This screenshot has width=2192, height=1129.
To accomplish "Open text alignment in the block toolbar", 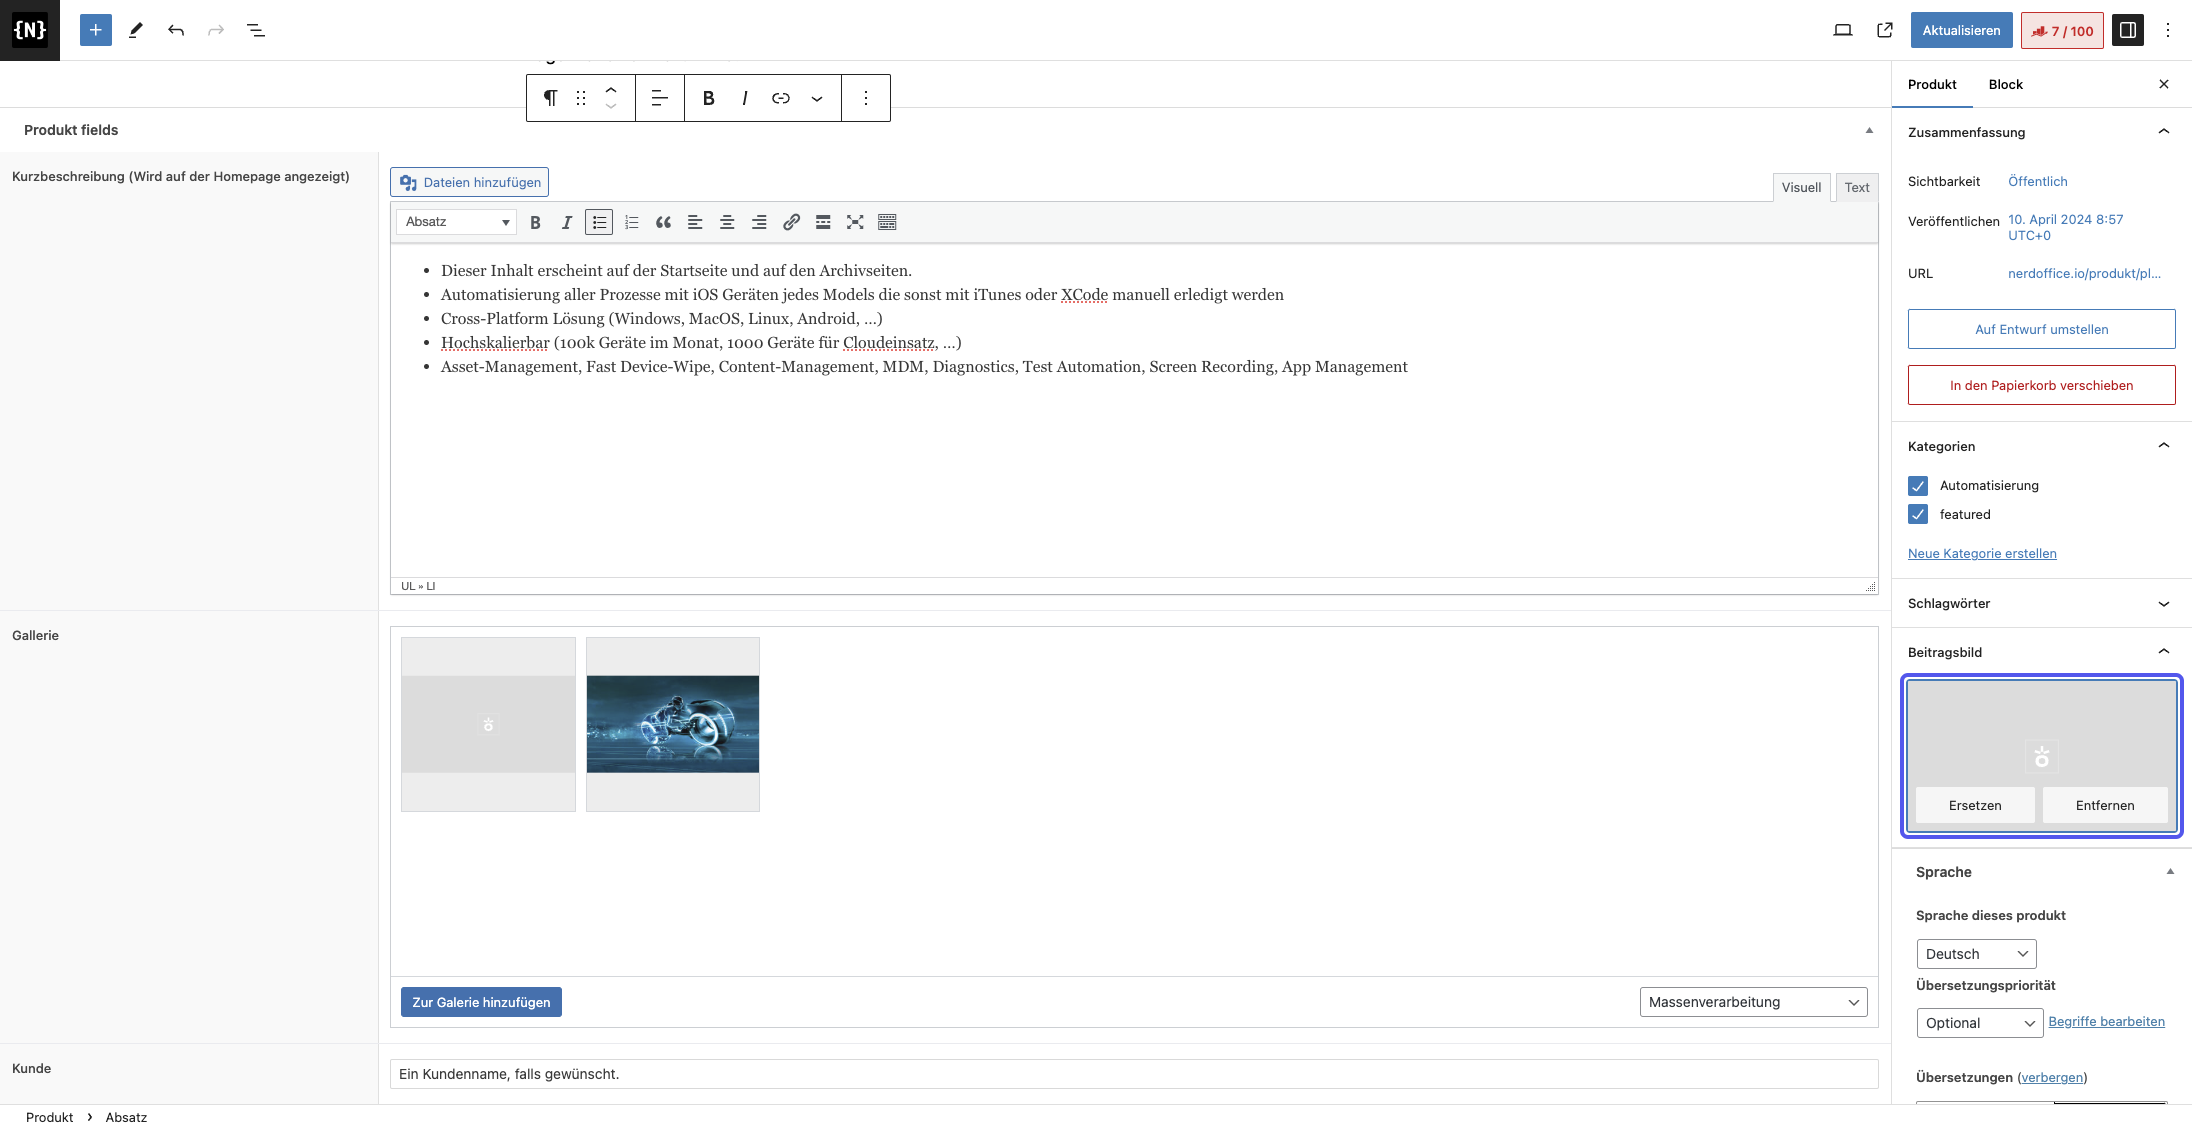I will click(660, 98).
